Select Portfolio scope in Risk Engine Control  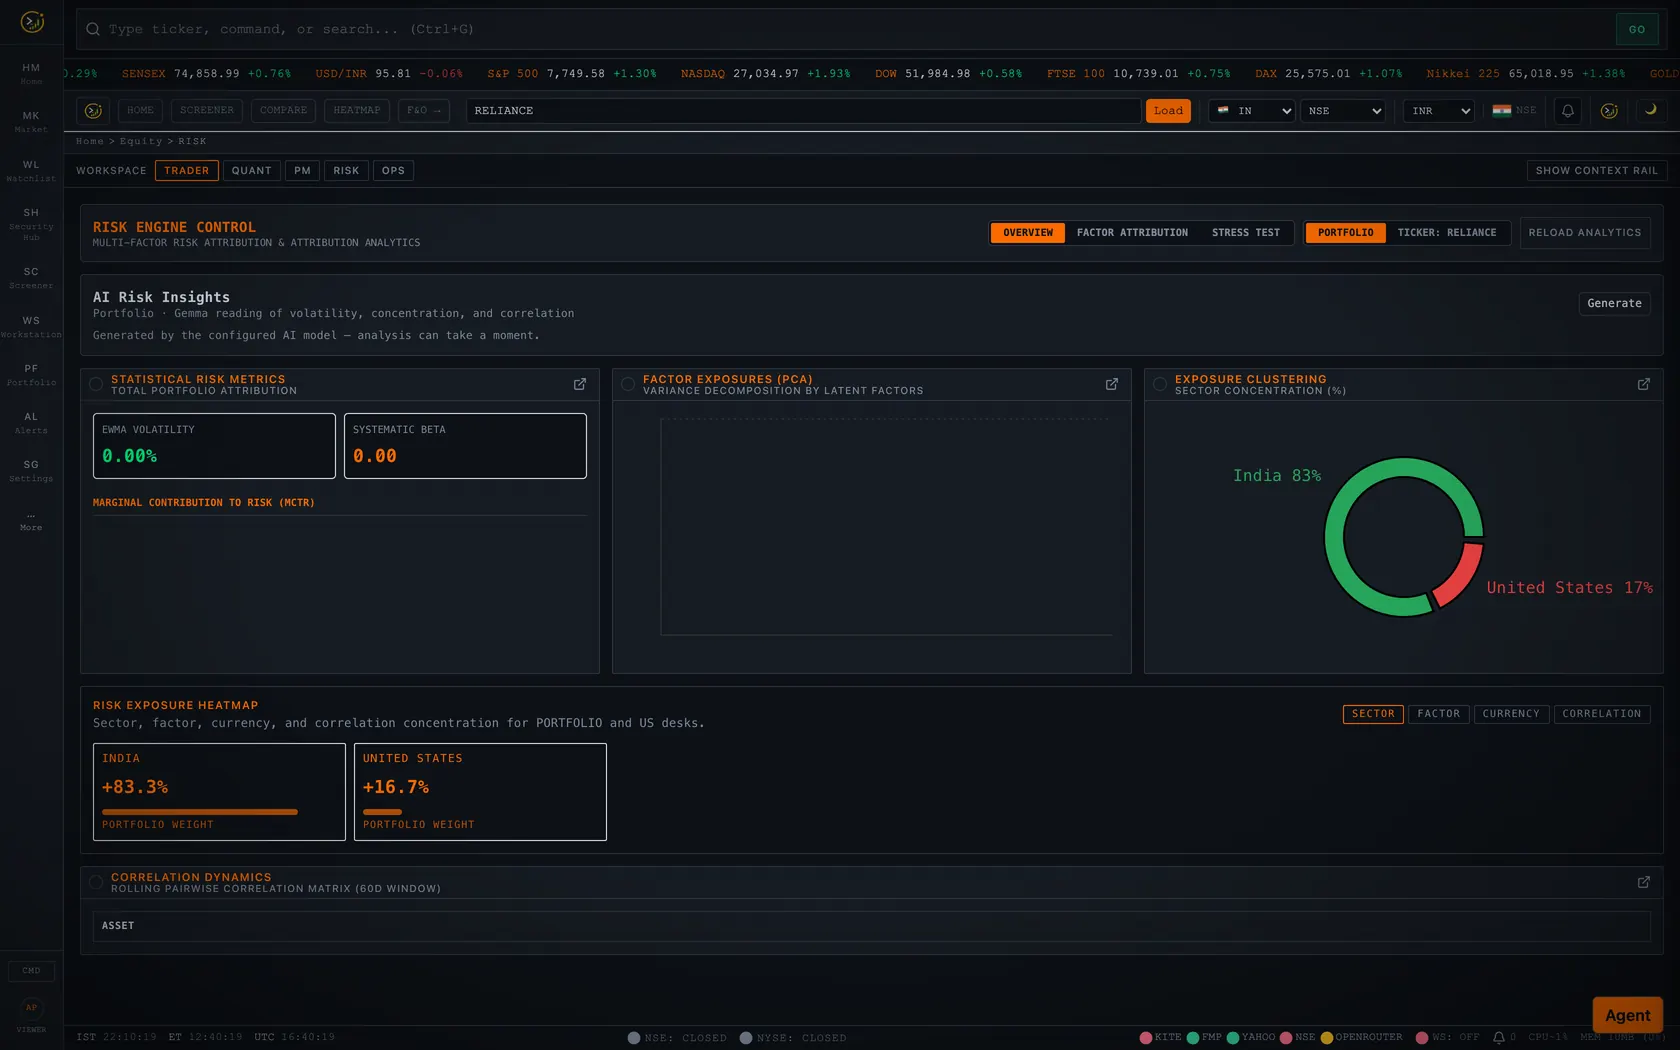1345,233
